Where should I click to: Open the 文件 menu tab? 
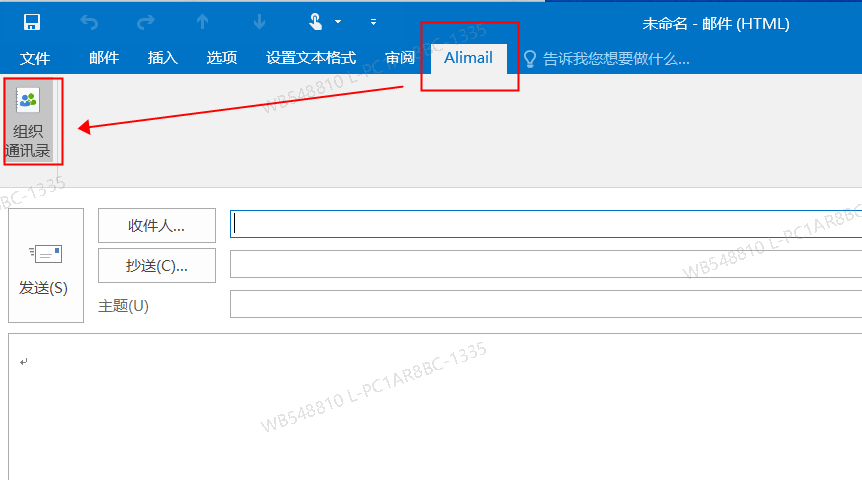pos(35,58)
